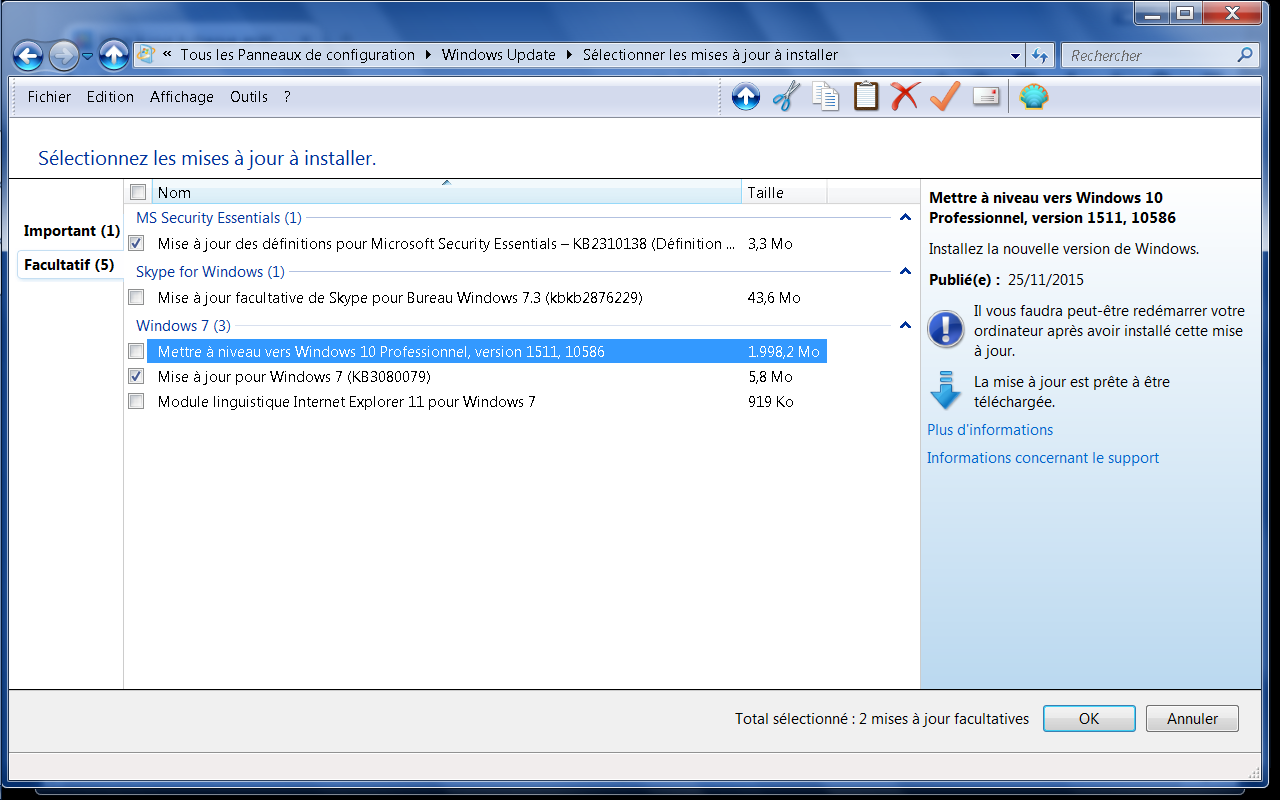The image size is (1280, 800).
Task: Sort by the Nom column header
Action: click(447, 192)
